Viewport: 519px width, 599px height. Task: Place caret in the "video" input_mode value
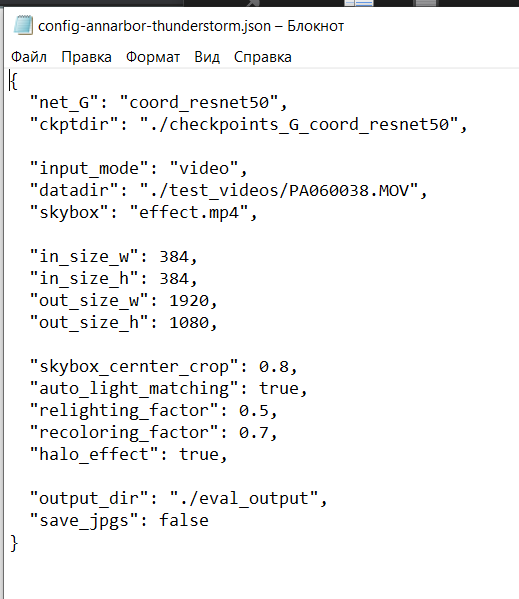tap(204, 168)
